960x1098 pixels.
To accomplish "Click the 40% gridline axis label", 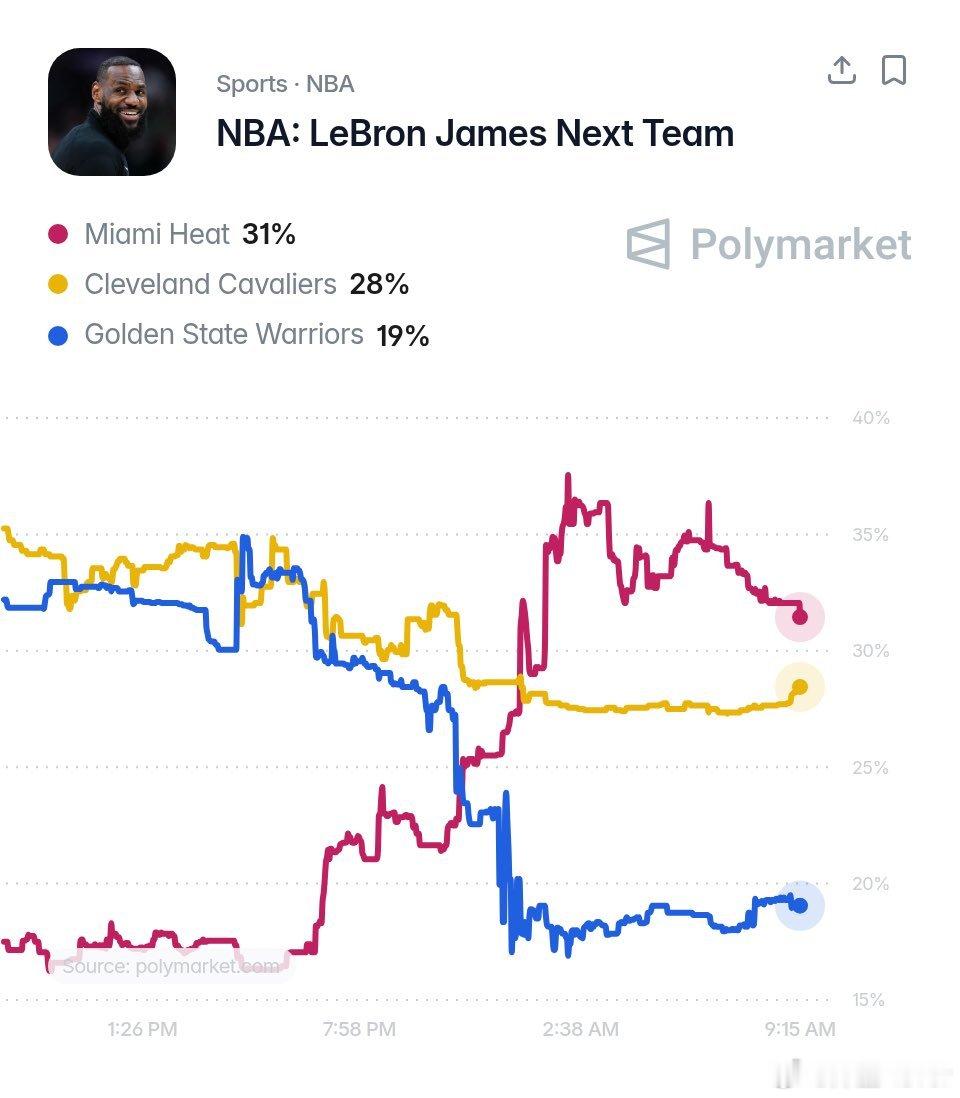I will [871, 418].
